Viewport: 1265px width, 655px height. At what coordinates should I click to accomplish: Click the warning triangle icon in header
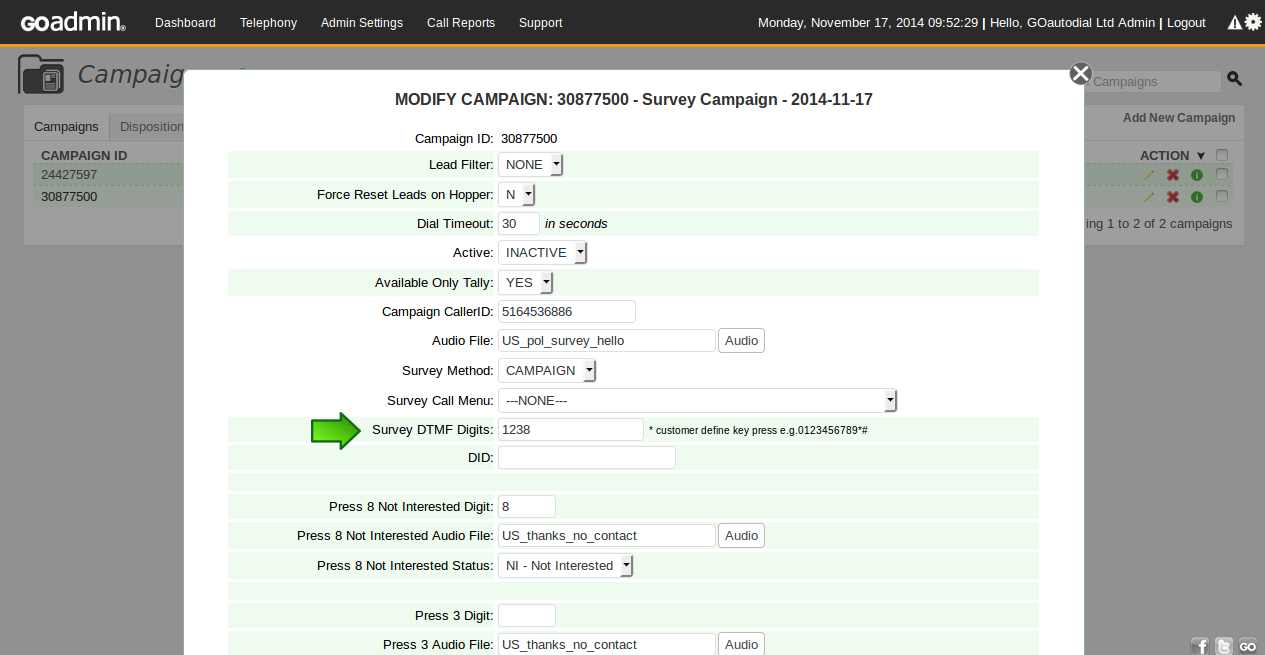point(1234,22)
